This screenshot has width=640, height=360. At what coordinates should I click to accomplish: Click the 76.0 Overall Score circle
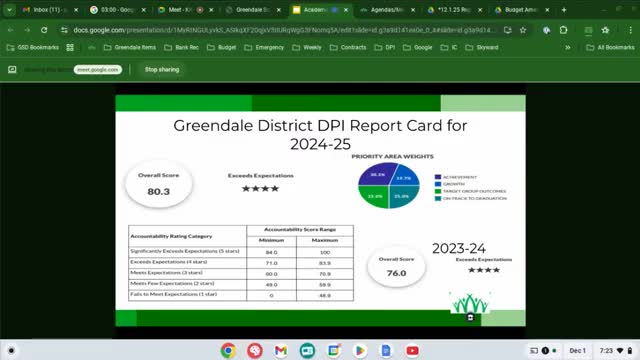point(396,267)
